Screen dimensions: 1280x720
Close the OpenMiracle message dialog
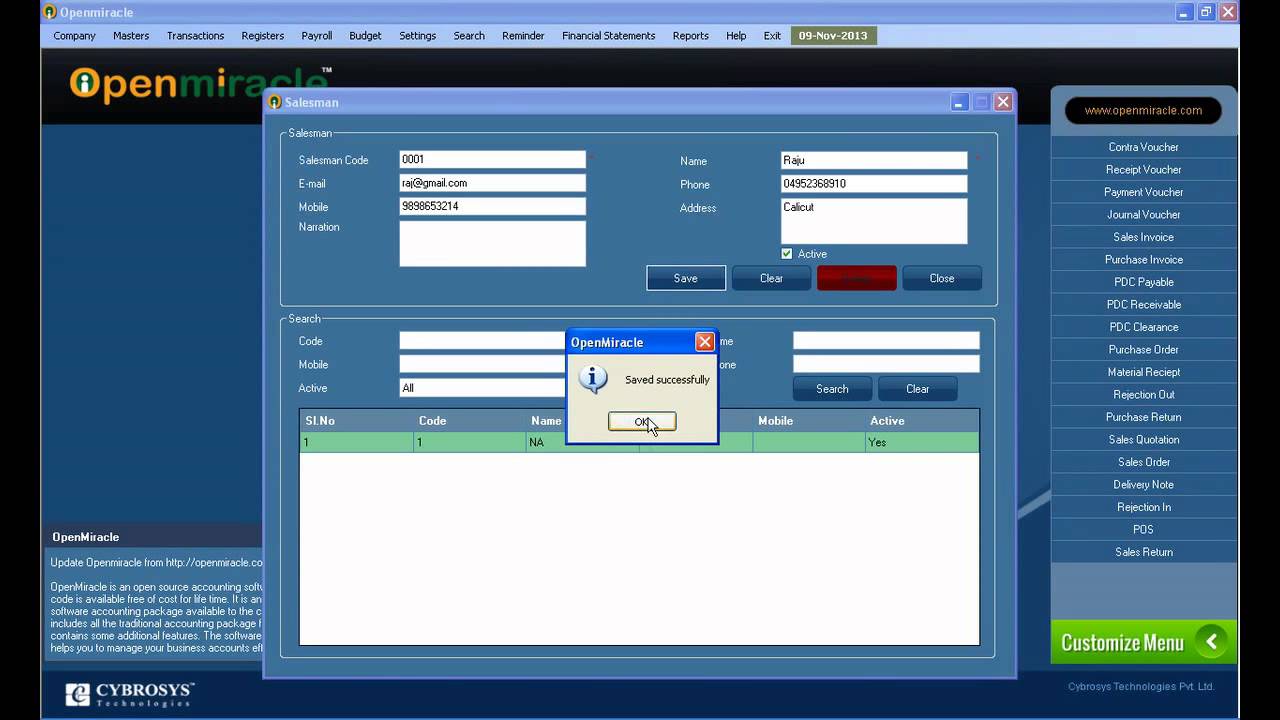click(705, 342)
